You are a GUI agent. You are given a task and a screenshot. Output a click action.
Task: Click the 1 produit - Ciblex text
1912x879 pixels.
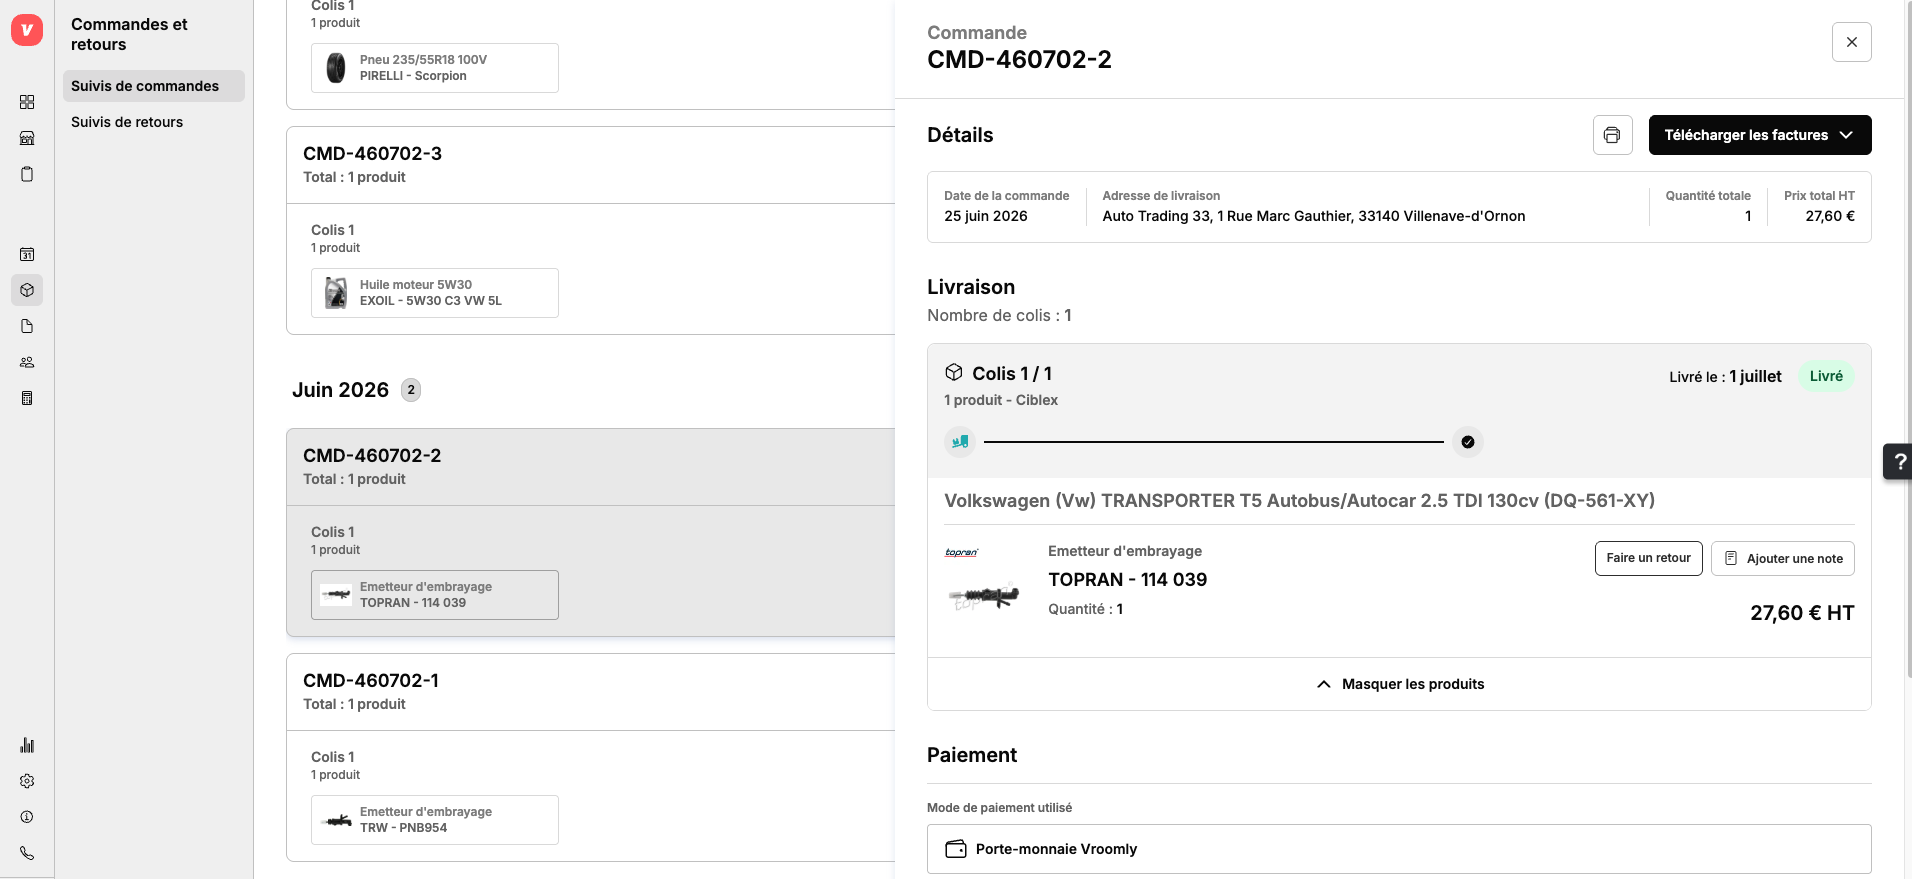coord(1001,400)
